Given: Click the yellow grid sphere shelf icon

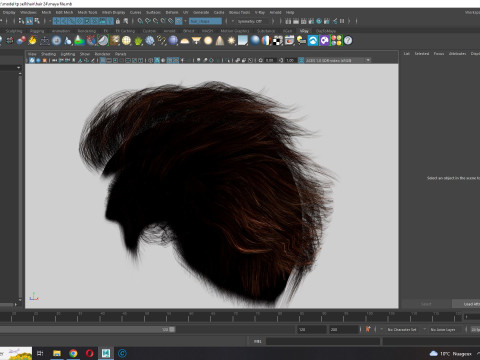Looking at the screenshot, I should click(x=126, y=41).
